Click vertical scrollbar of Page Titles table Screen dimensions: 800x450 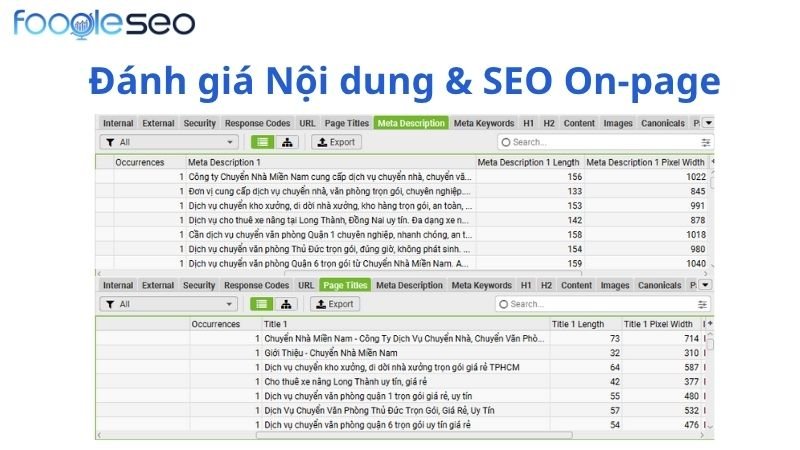point(710,345)
